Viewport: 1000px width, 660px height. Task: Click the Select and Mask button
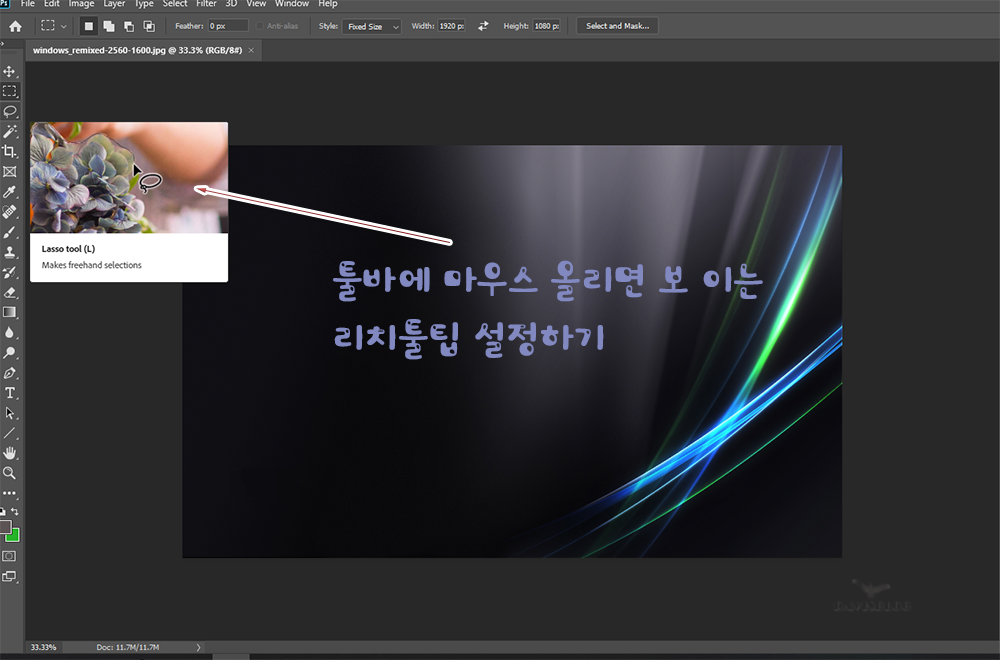tap(617, 26)
